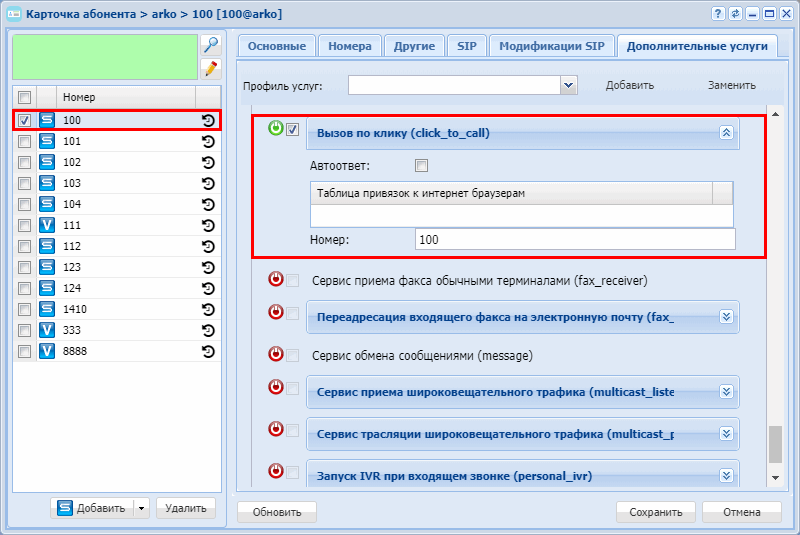Click the services list scrollbar thumb

(x=776, y=445)
